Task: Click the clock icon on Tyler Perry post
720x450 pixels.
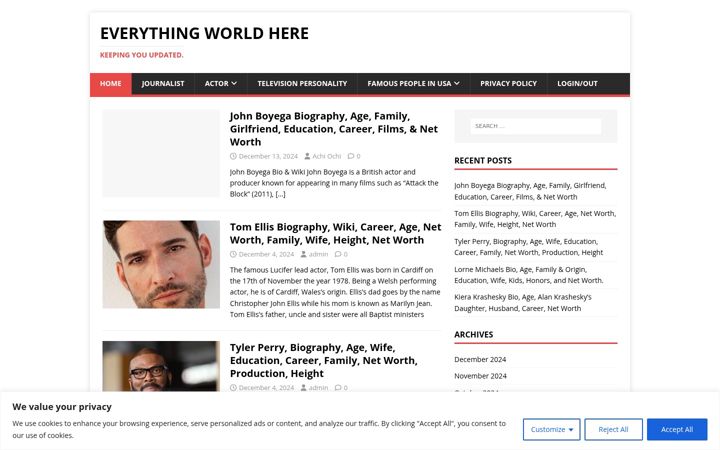Action: click(233, 388)
